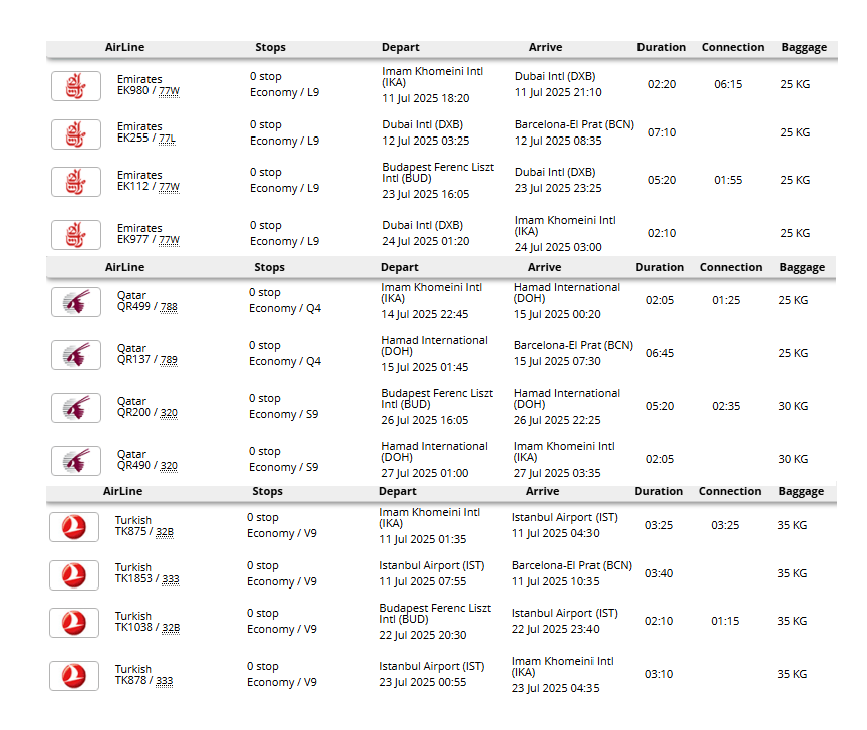Click the Emirates logo beside flight EK980
Viewport: 867px width, 730px height.
(x=75, y=86)
